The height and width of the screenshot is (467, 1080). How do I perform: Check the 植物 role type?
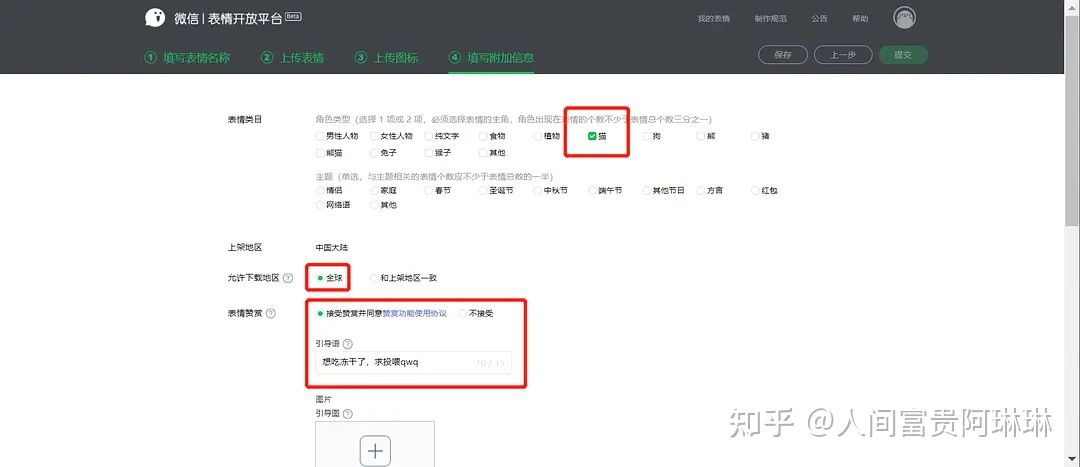538,136
